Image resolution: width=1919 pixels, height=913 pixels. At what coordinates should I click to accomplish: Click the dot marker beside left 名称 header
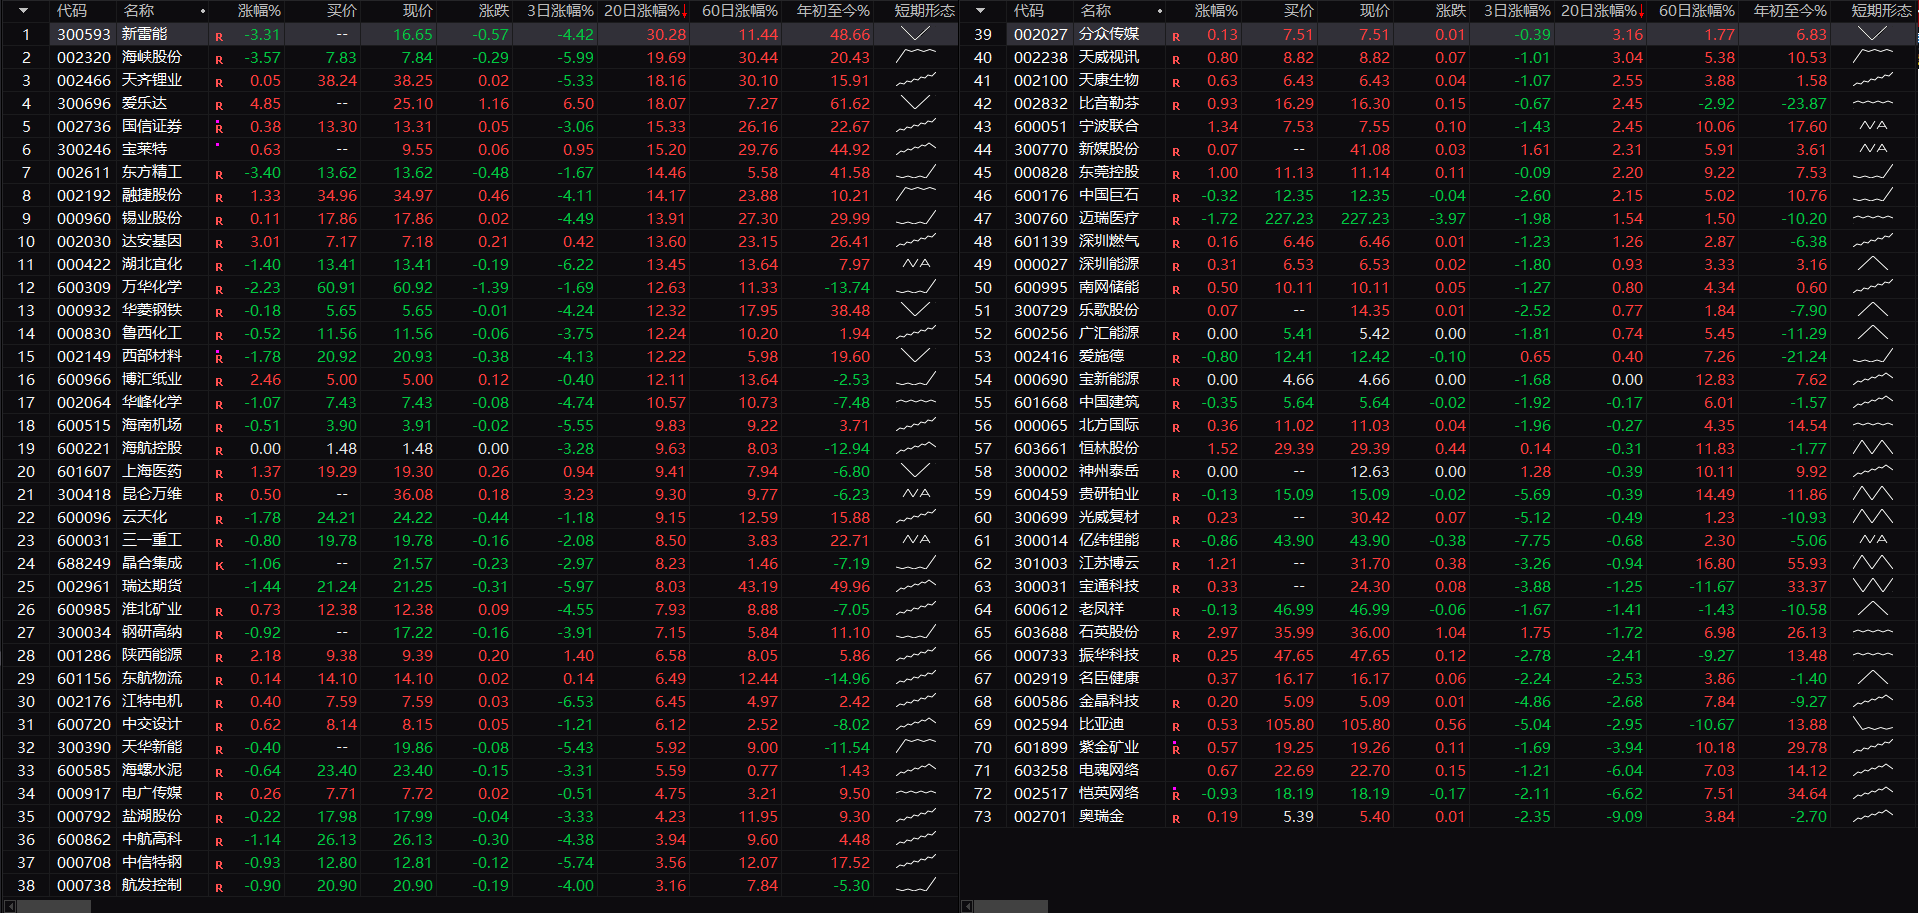click(203, 11)
